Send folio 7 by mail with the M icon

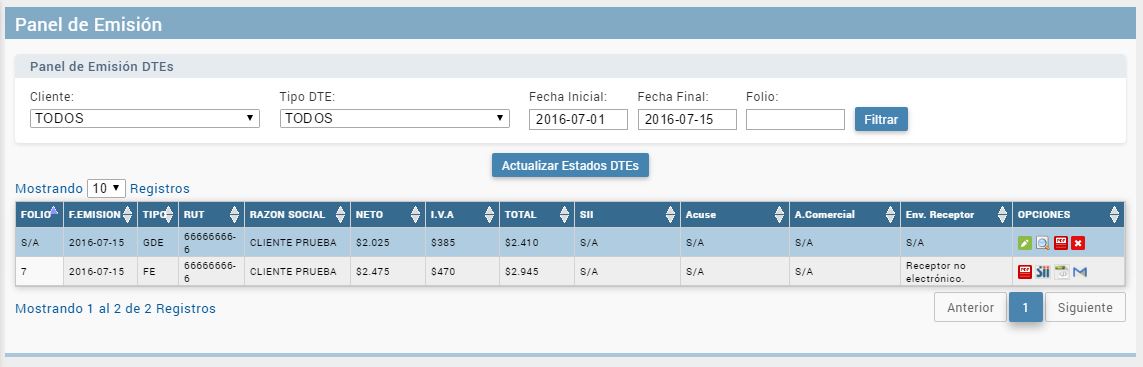[1080, 271]
